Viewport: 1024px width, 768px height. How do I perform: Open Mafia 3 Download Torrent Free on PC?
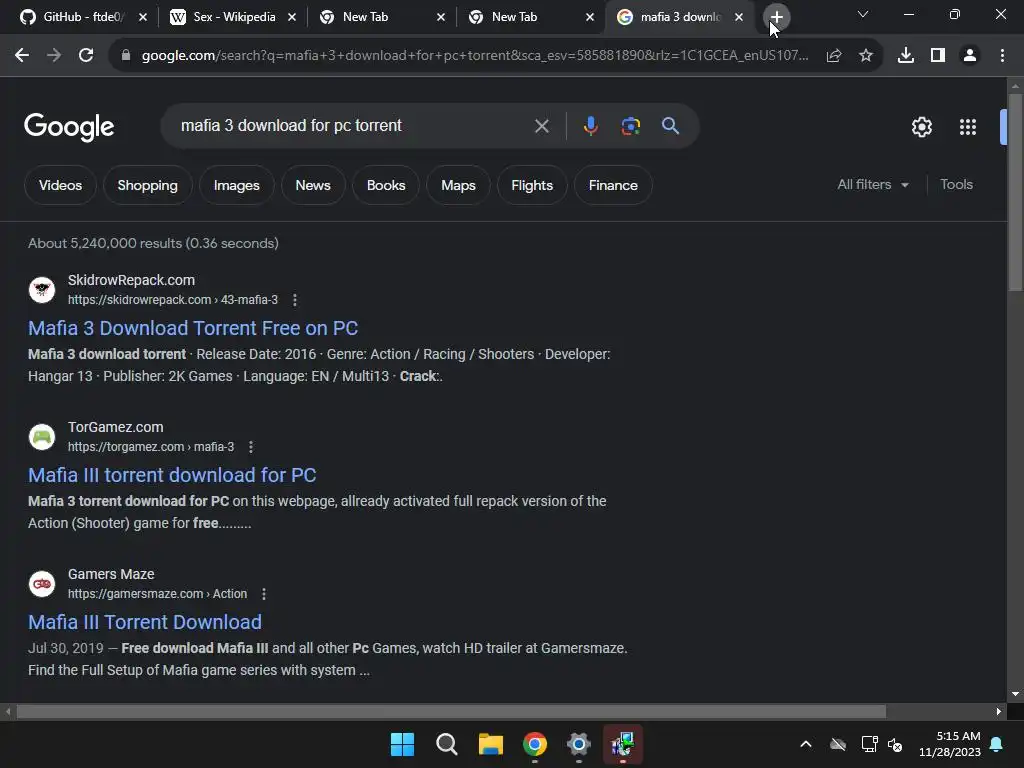tap(193, 328)
